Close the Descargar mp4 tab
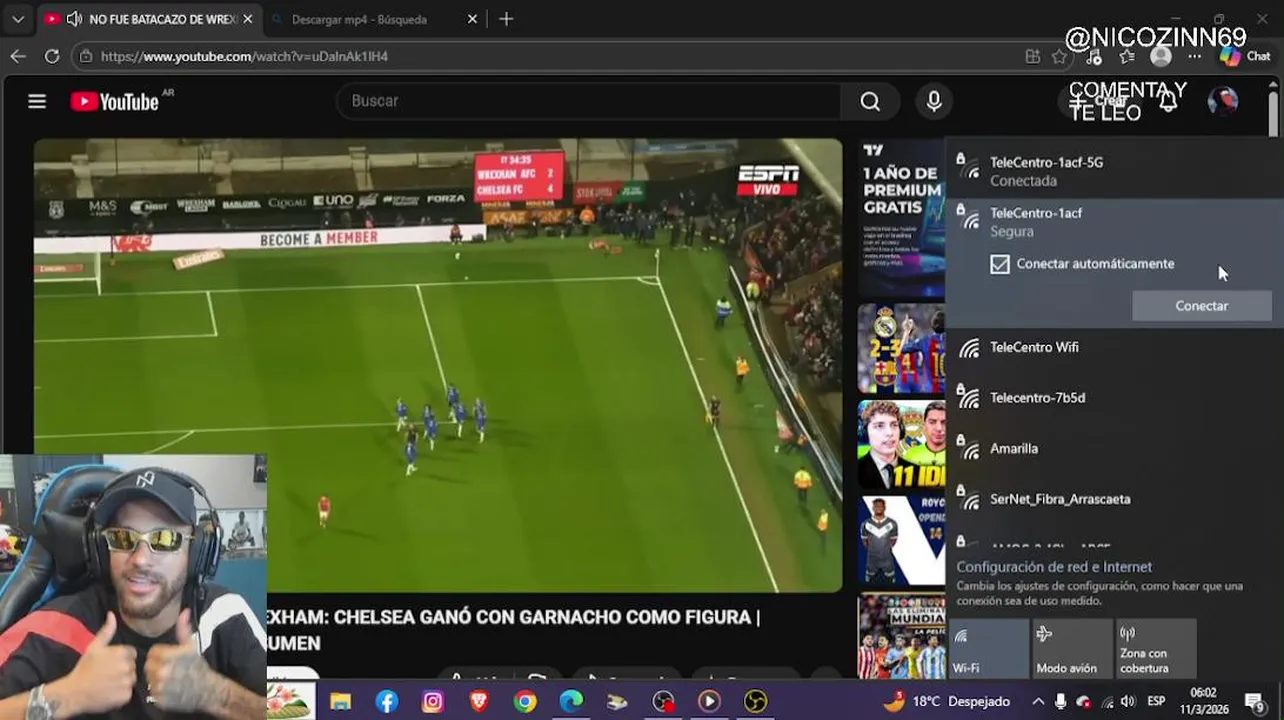 tap(472, 19)
